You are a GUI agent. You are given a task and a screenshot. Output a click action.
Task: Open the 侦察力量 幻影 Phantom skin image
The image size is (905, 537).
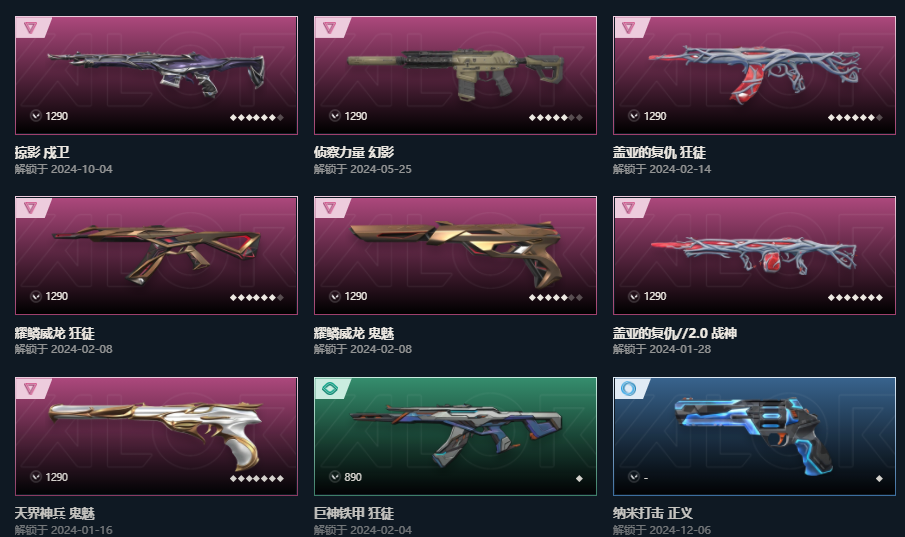pyautogui.click(x=455, y=73)
